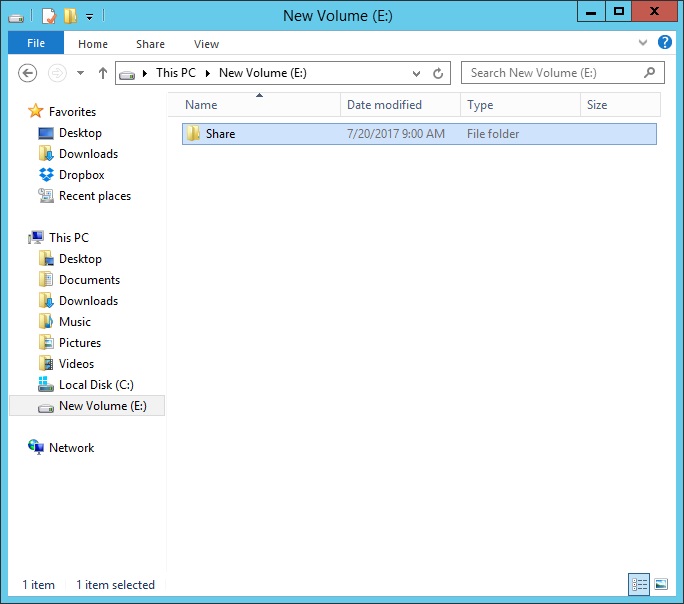The width and height of the screenshot is (684, 604).
Task: Expand the ribbon with the chevron
Action: coord(643,44)
